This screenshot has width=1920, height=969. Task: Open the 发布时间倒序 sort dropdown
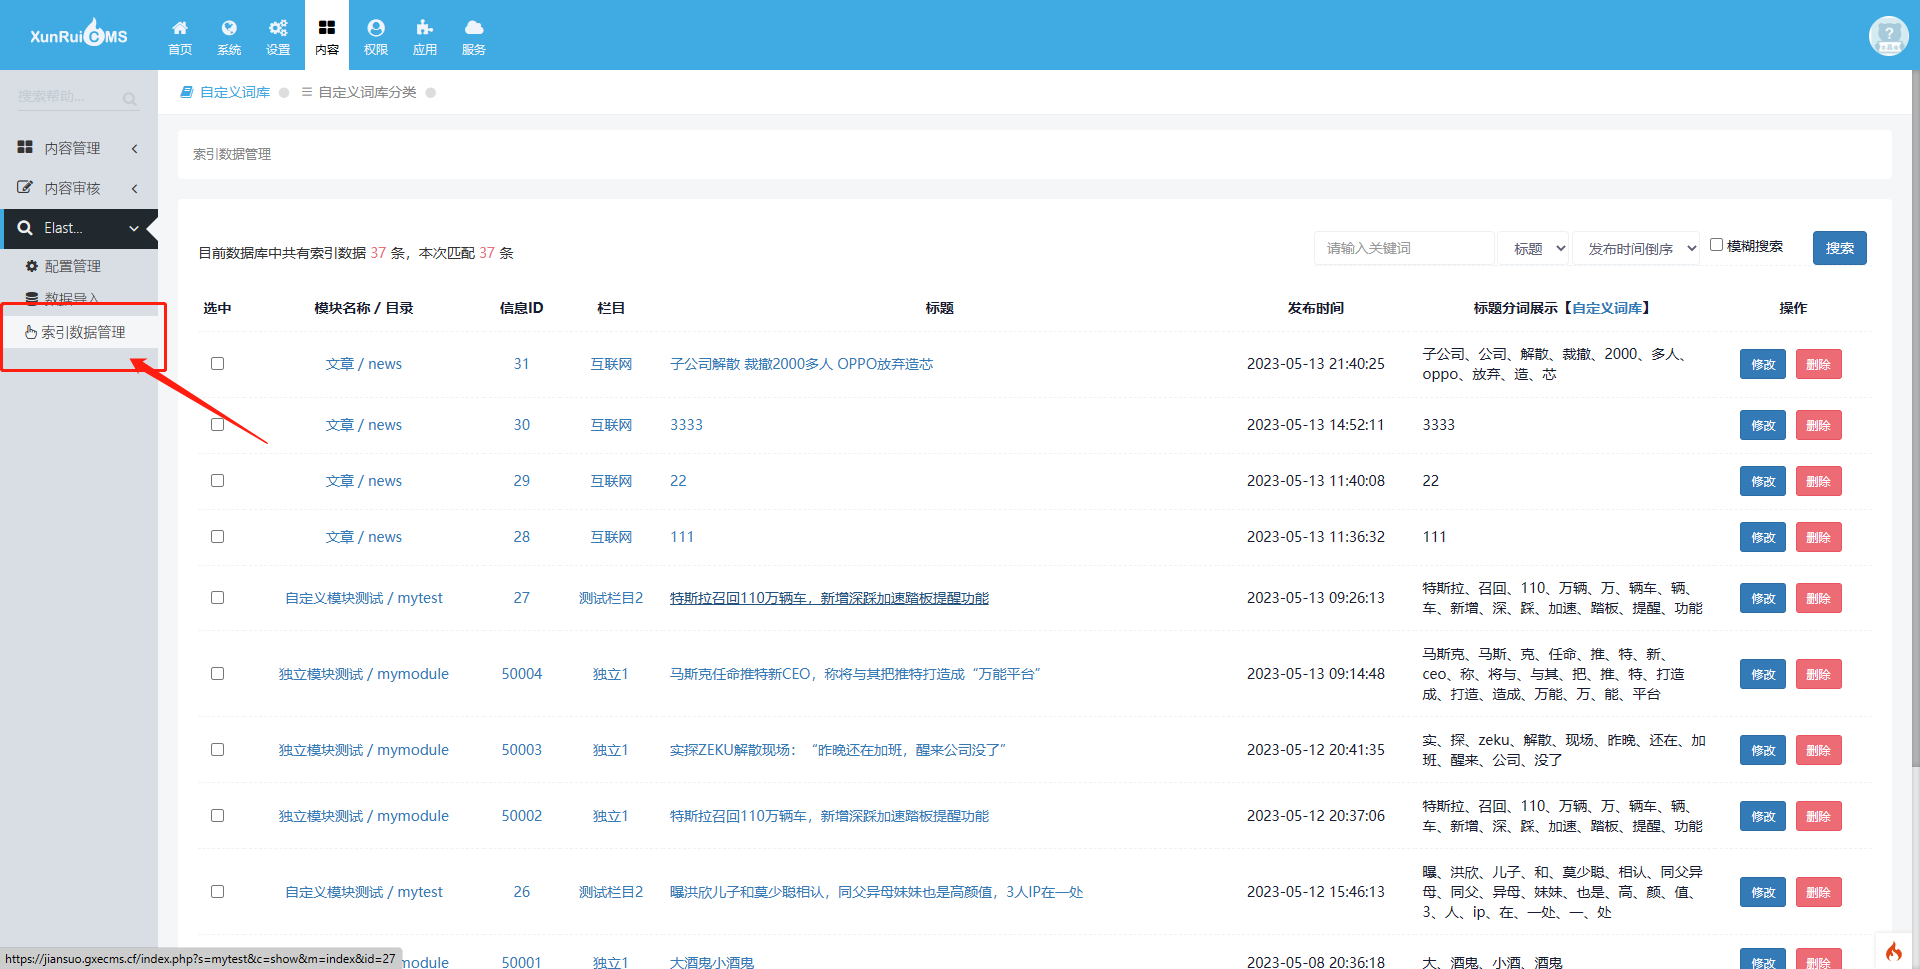[x=1637, y=248]
